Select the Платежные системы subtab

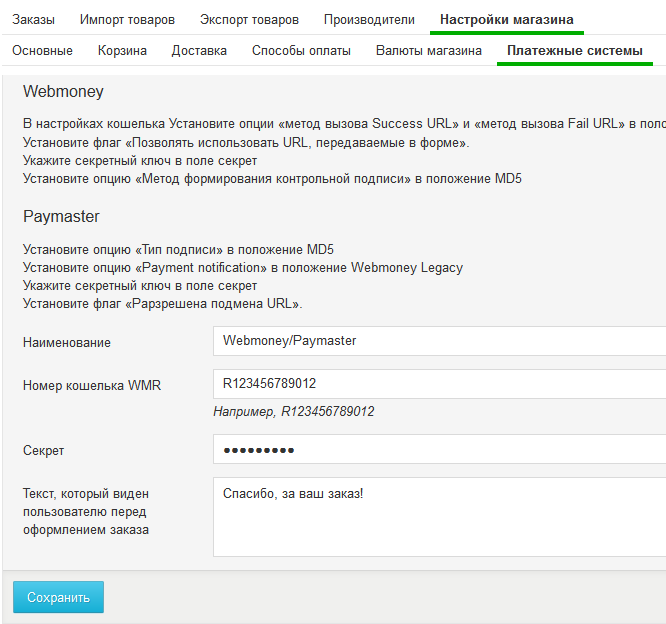(575, 51)
